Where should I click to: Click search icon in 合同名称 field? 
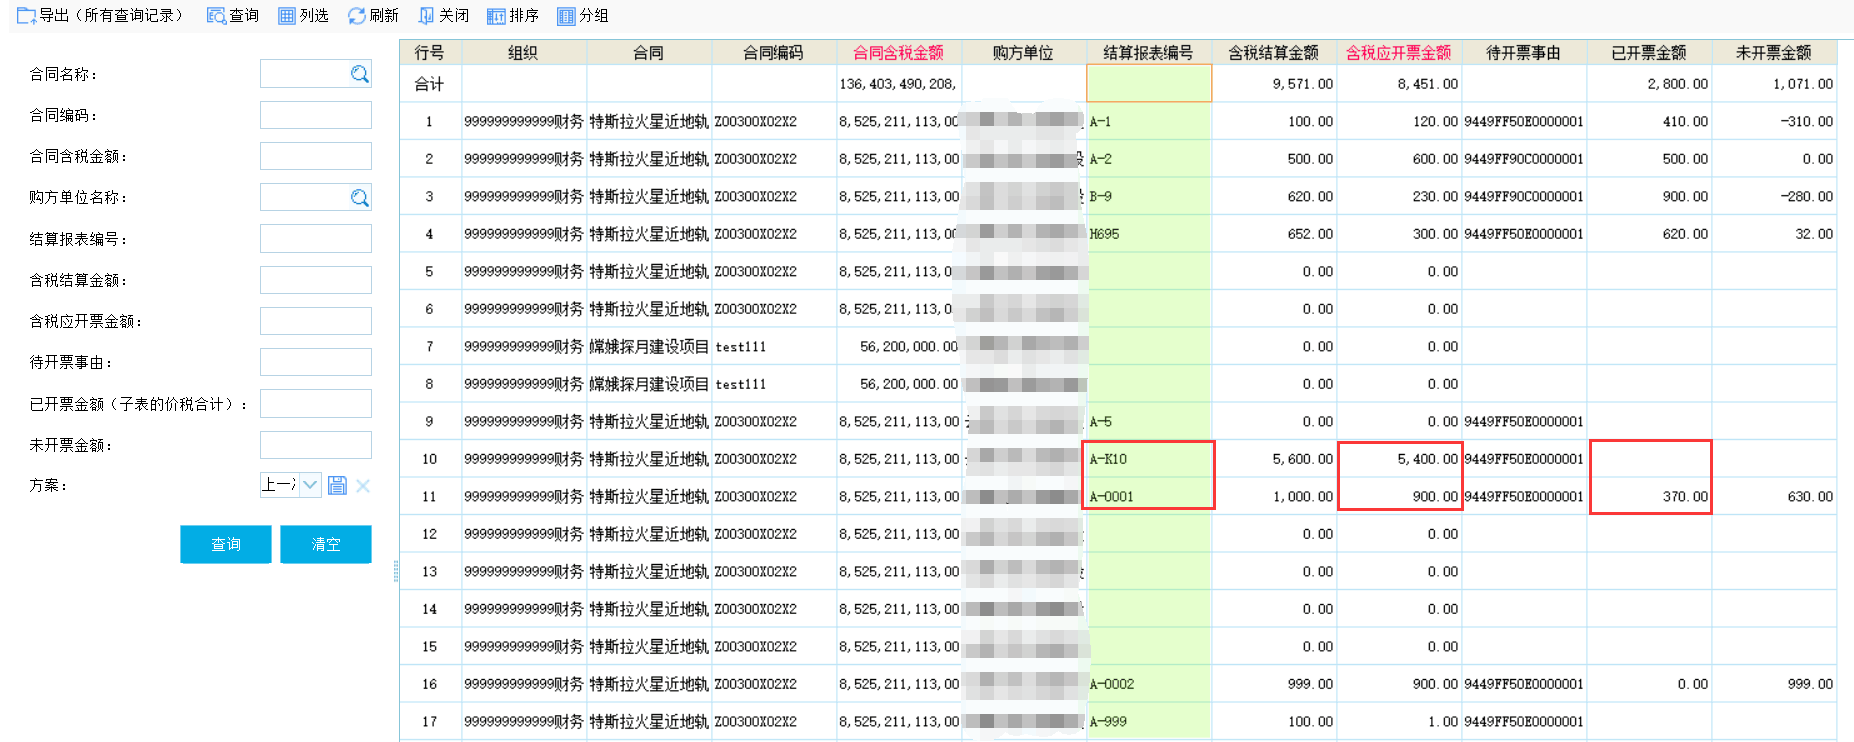pos(360,74)
